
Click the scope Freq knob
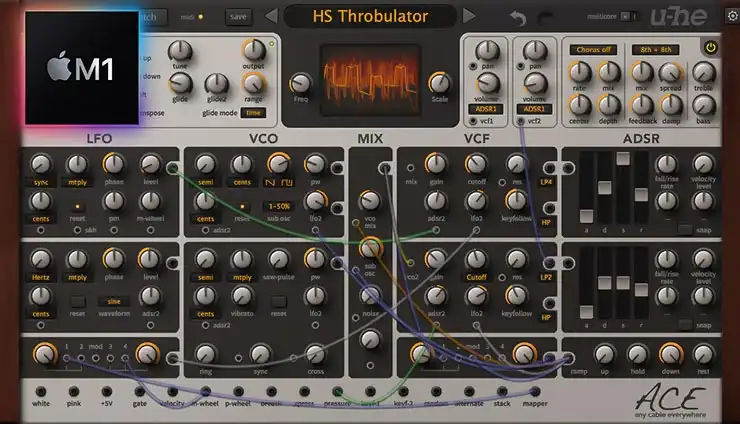point(301,84)
